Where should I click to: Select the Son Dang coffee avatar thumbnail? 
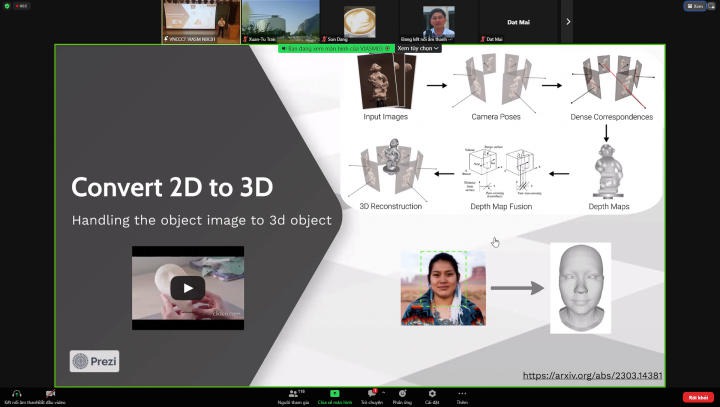(x=360, y=22)
